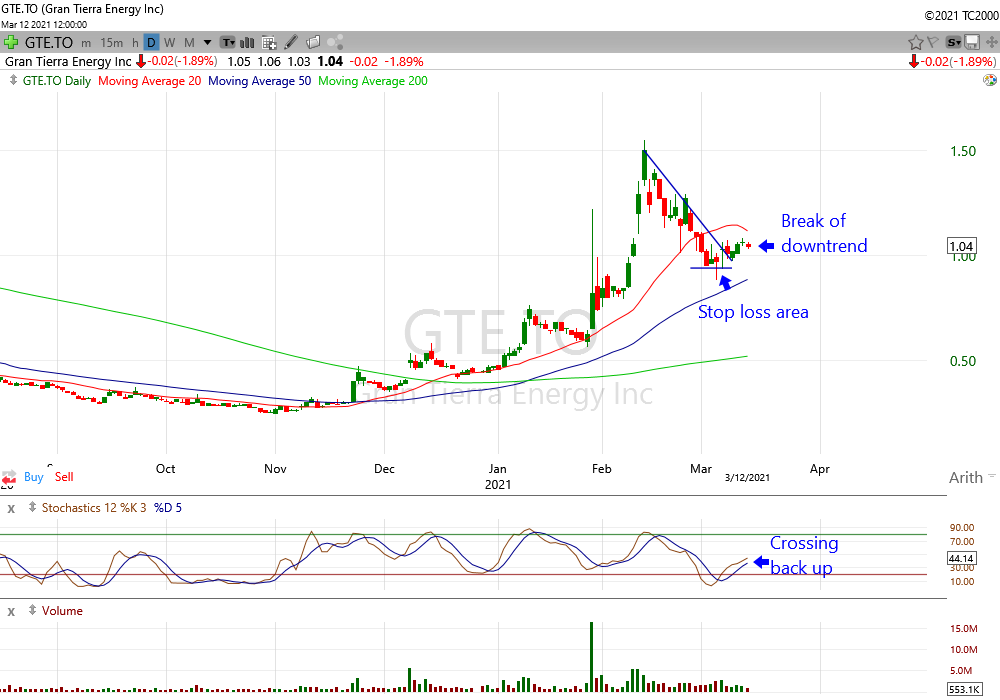
Task: Open the calendar add-note icon
Action: (269, 43)
